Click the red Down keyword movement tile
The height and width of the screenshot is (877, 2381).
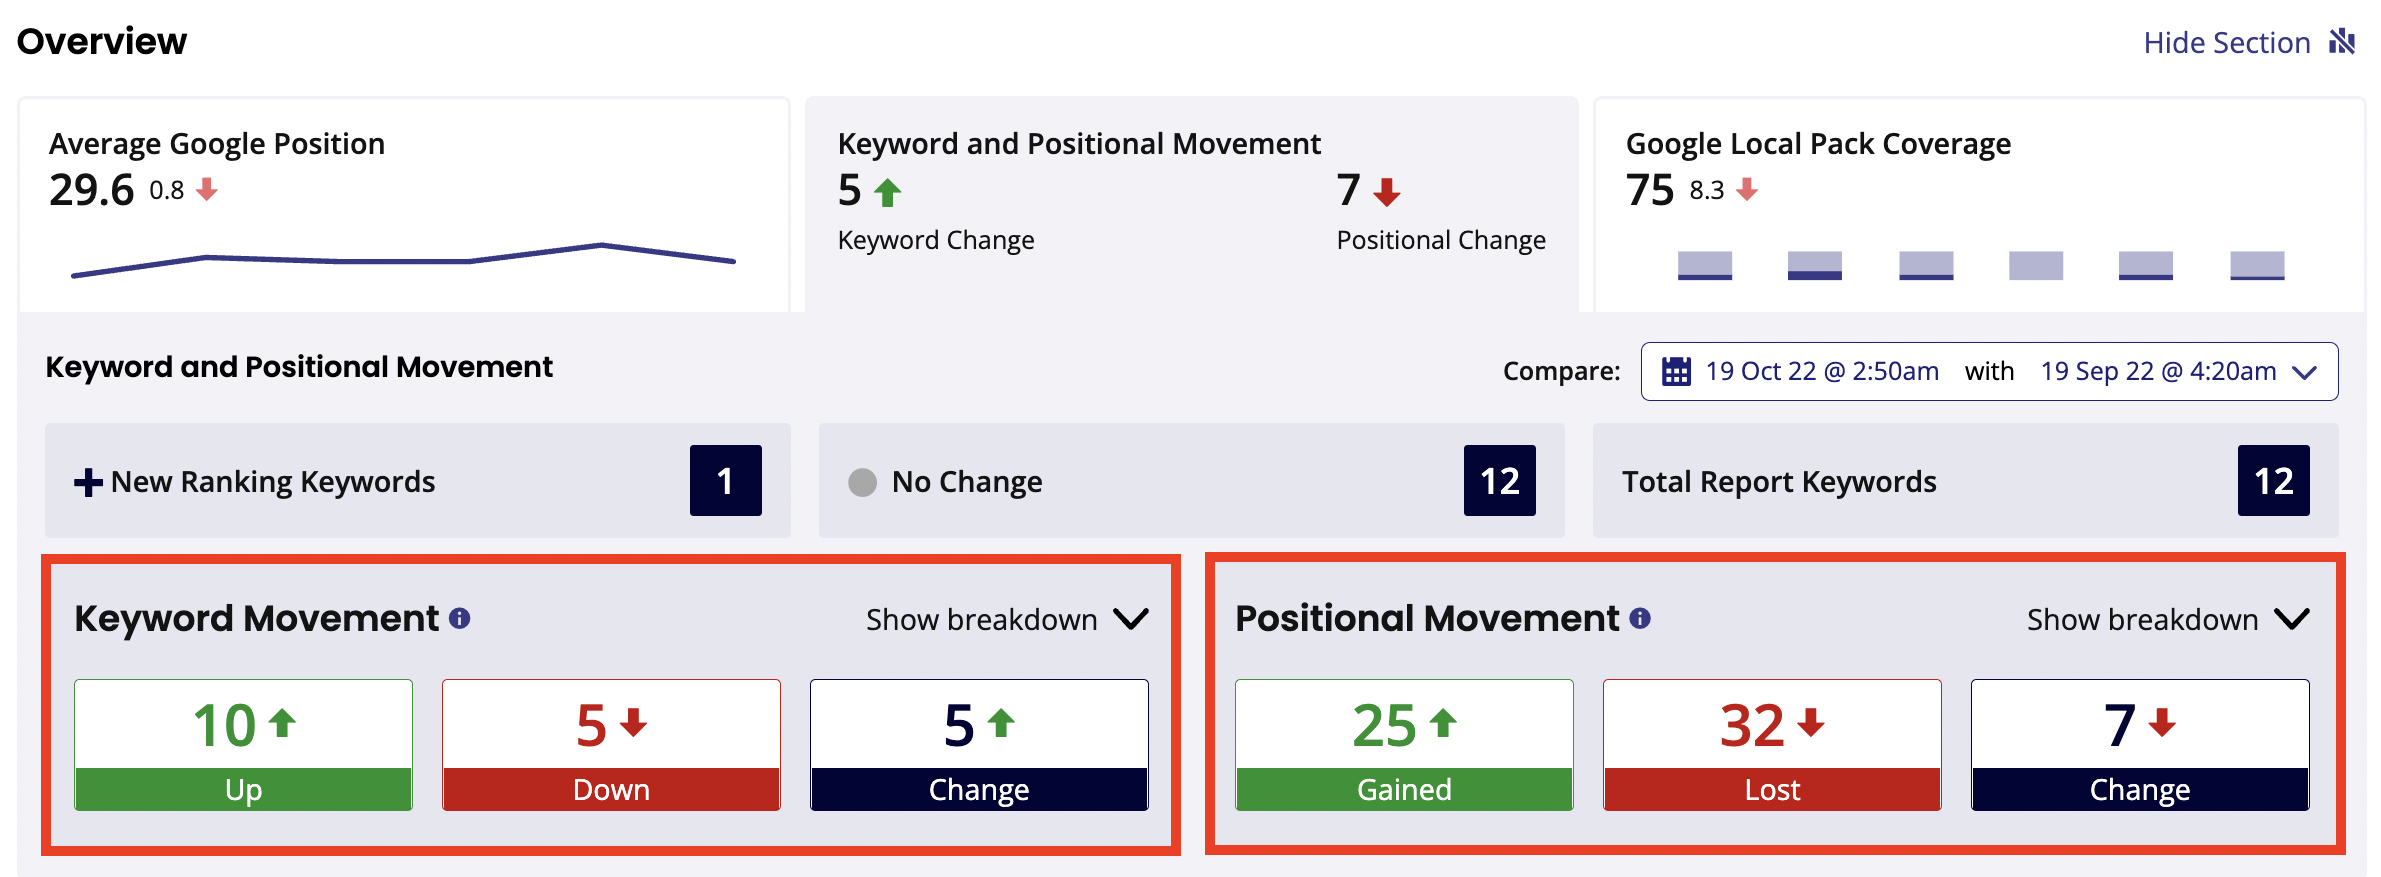[611, 745]
